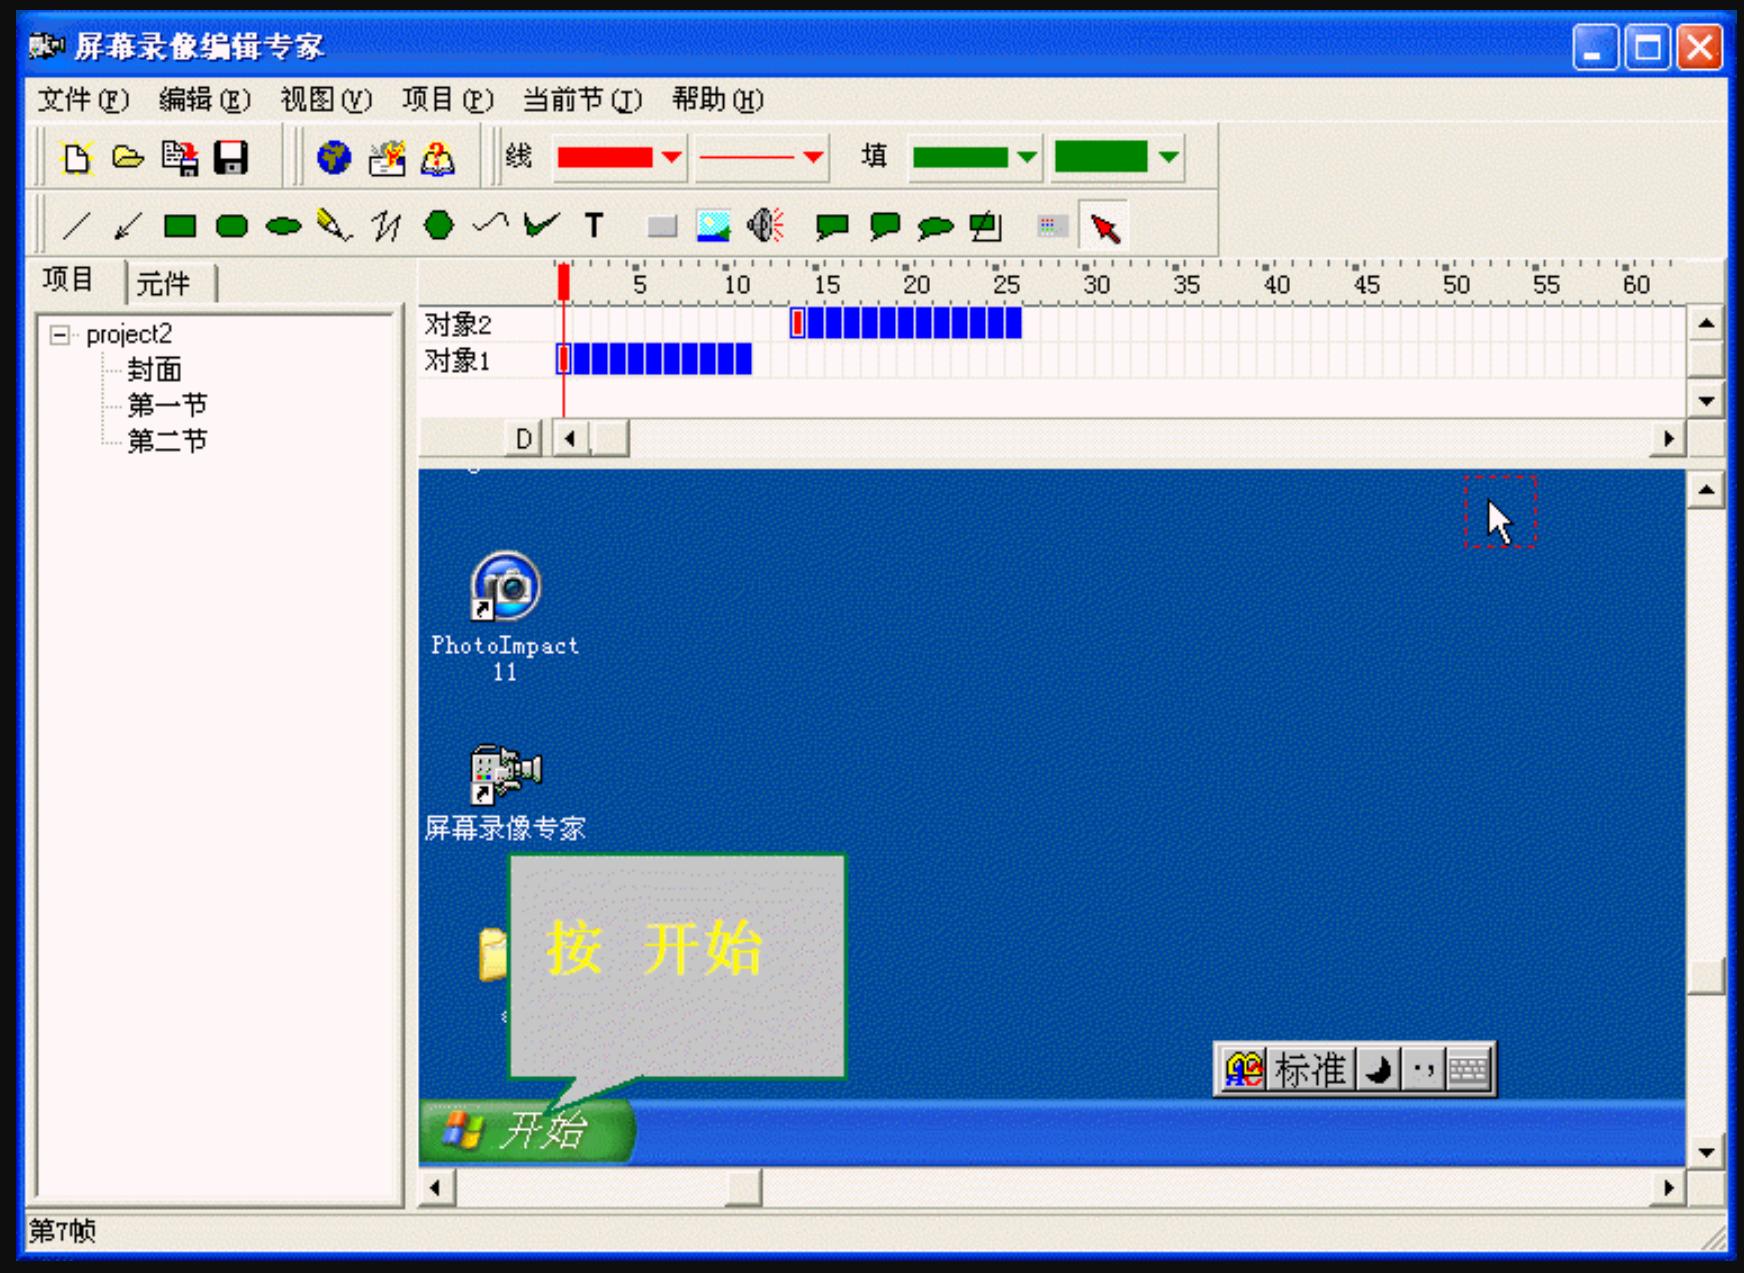Select the sound insertion tool
The width and height of the screenshot is (1744, 1273).
pyautogui.click(x=764, y=226)
